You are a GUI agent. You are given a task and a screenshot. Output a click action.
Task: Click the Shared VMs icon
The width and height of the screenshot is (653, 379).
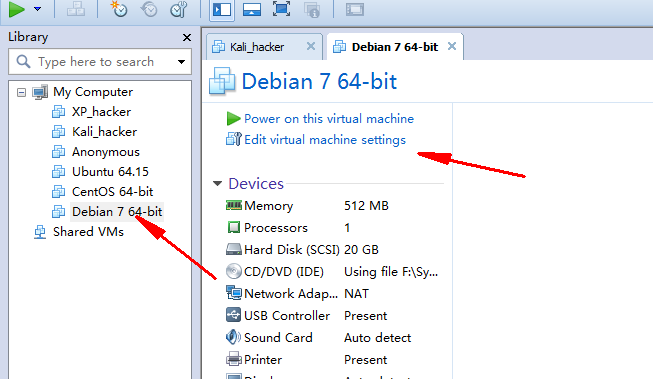point(40,232)
